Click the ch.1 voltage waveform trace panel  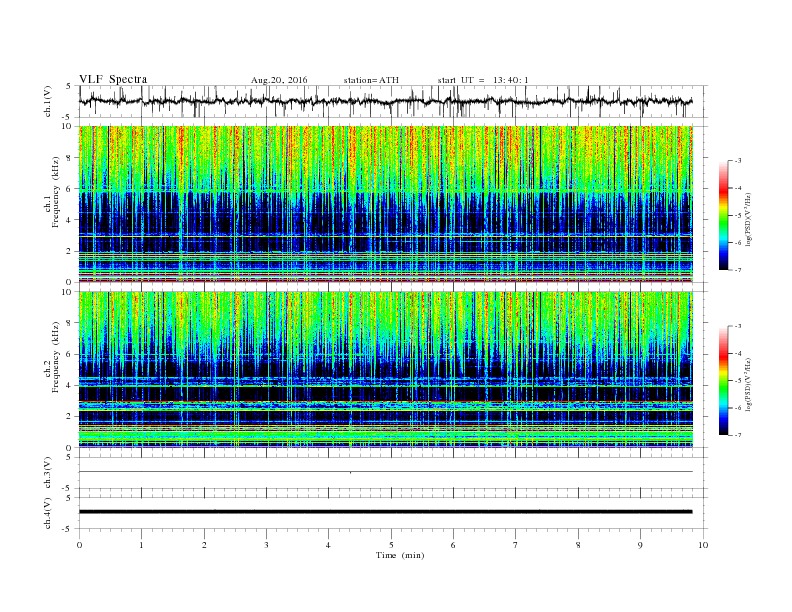(393, 101)
